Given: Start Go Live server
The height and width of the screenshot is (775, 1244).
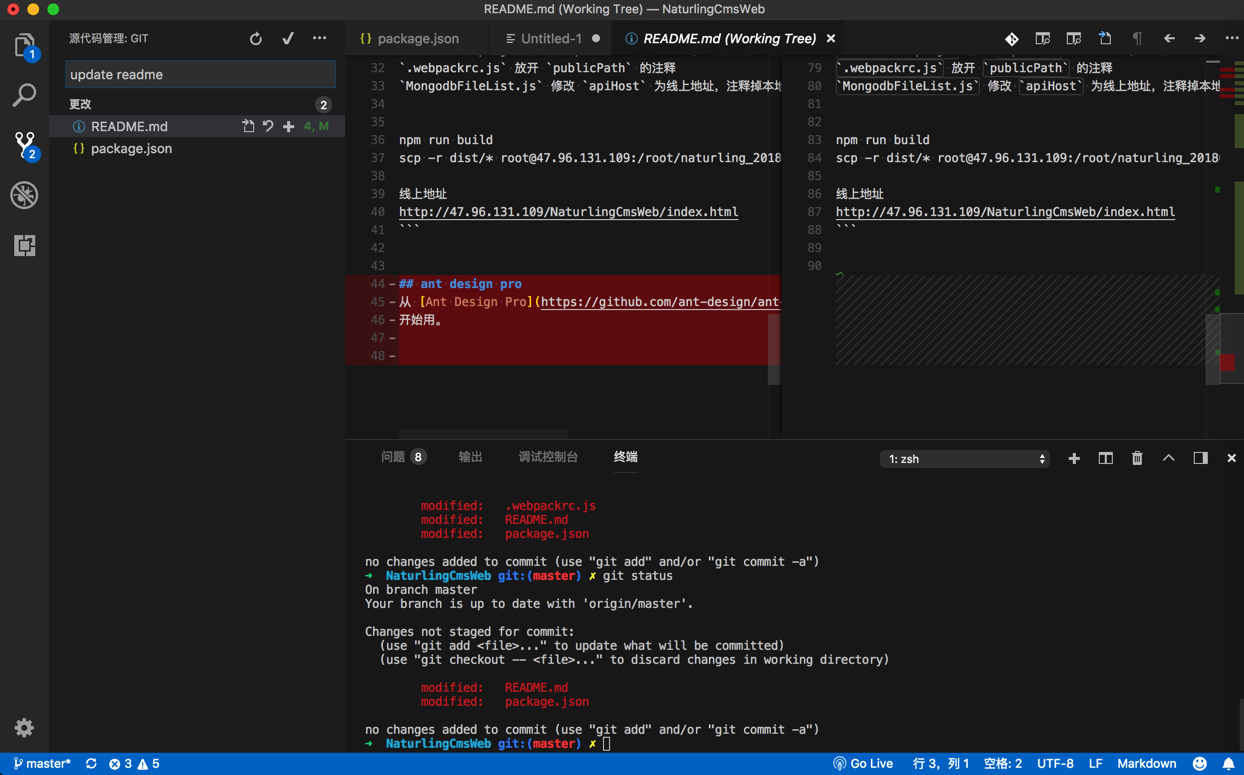Looking at the screenshot, I should tap(863, 764).
